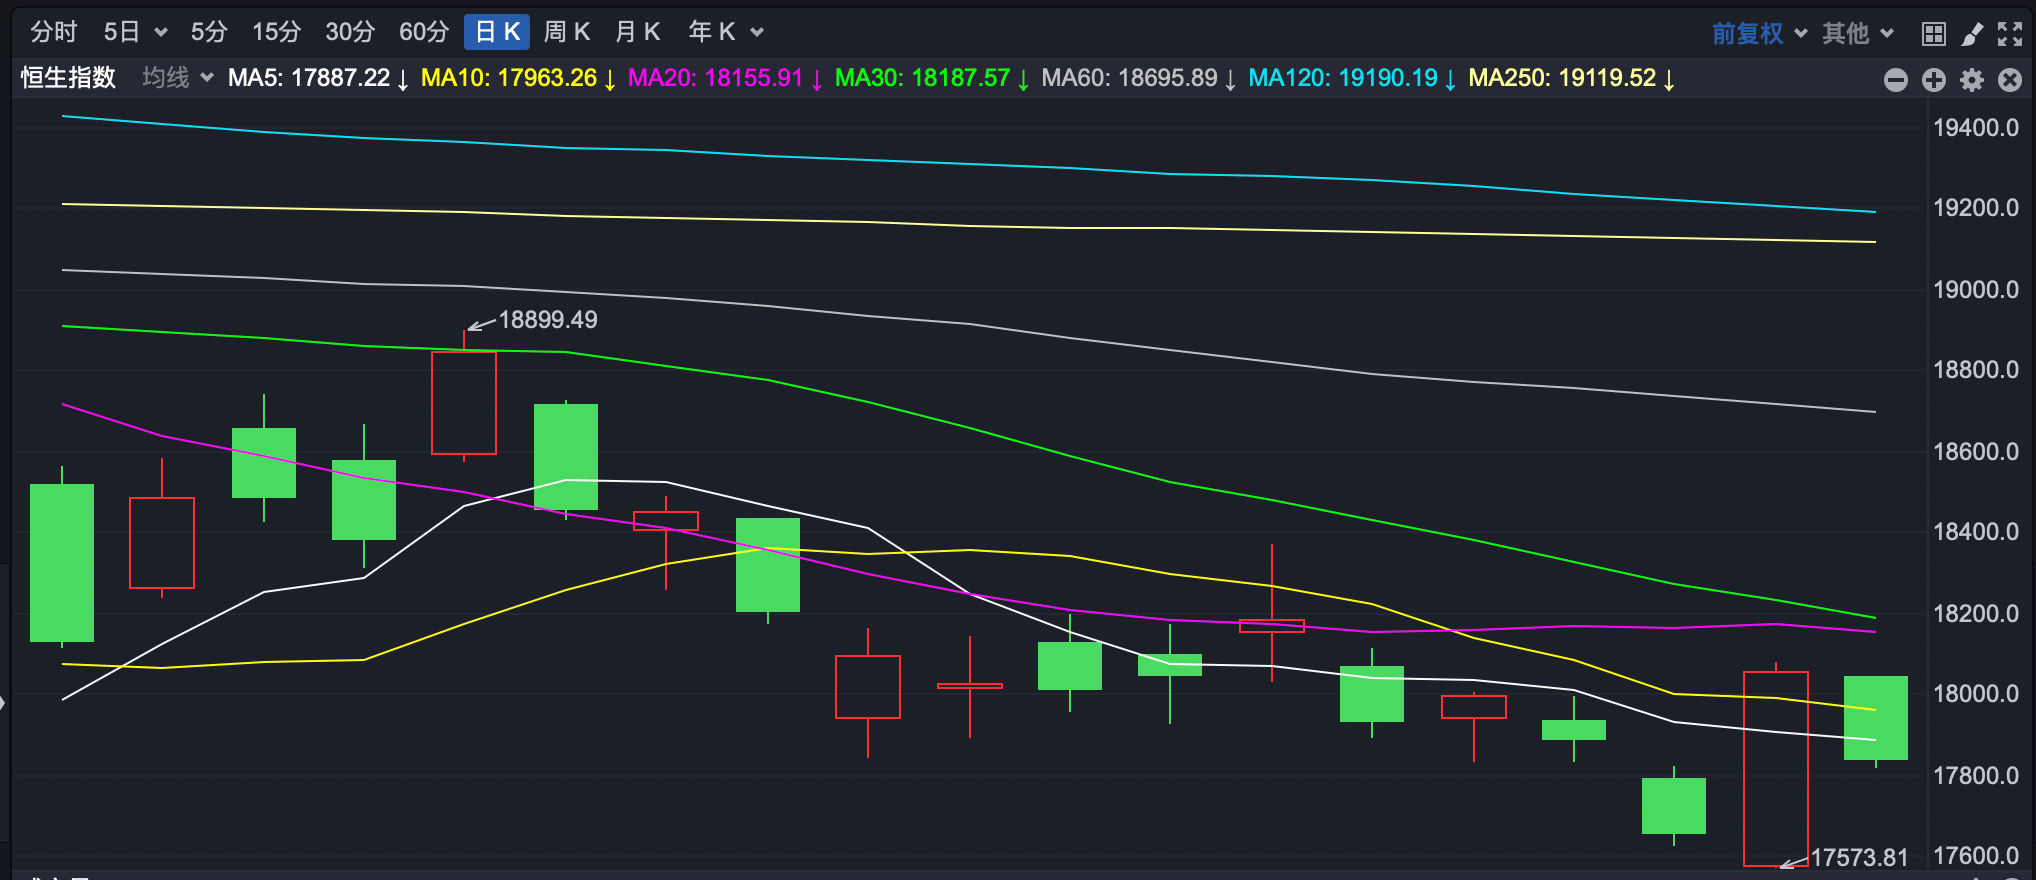
Task: Expand the 年K dropdown arrow
Action: [x=757, y=33]
